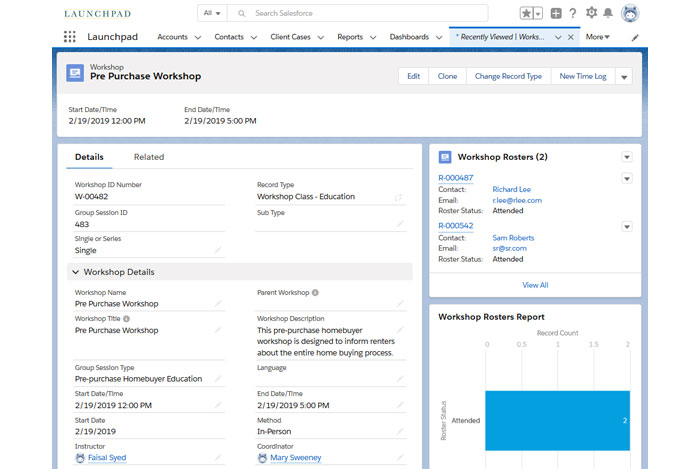Click the New Time Log button
This screenshot has height=469, width=700.
tap(583, 76)
